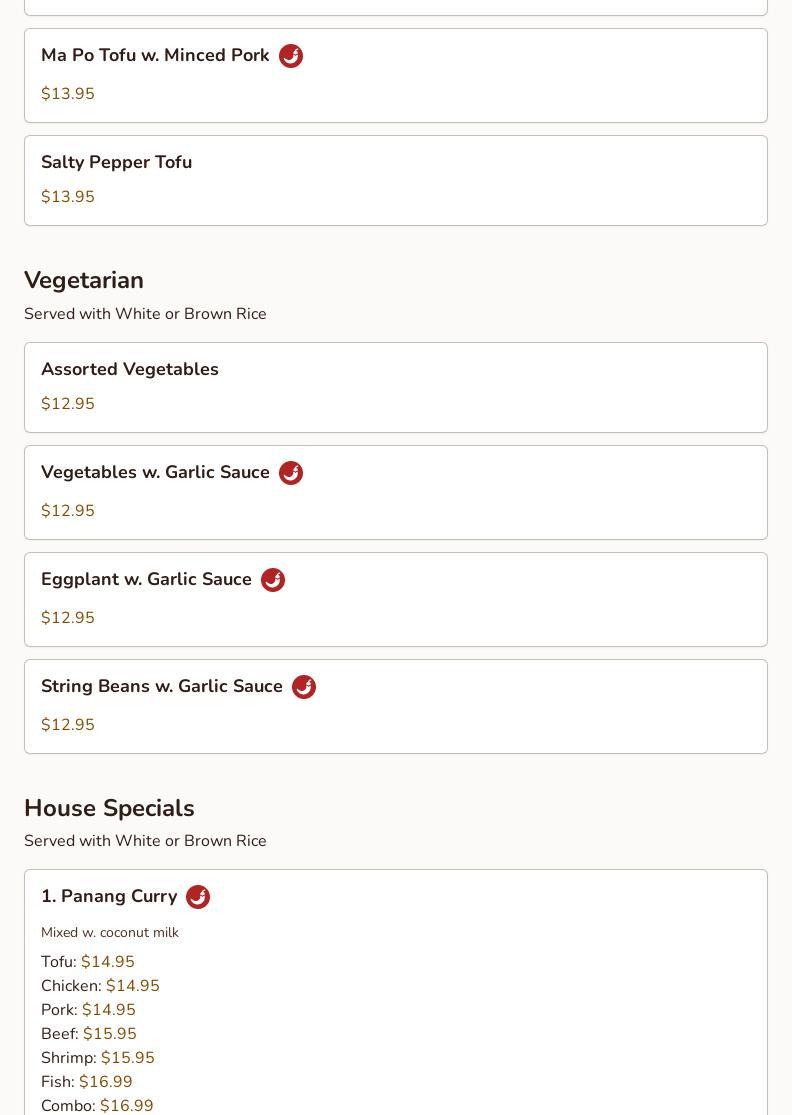Pick the Beef $15.95 option

[x=89, y=1034]
